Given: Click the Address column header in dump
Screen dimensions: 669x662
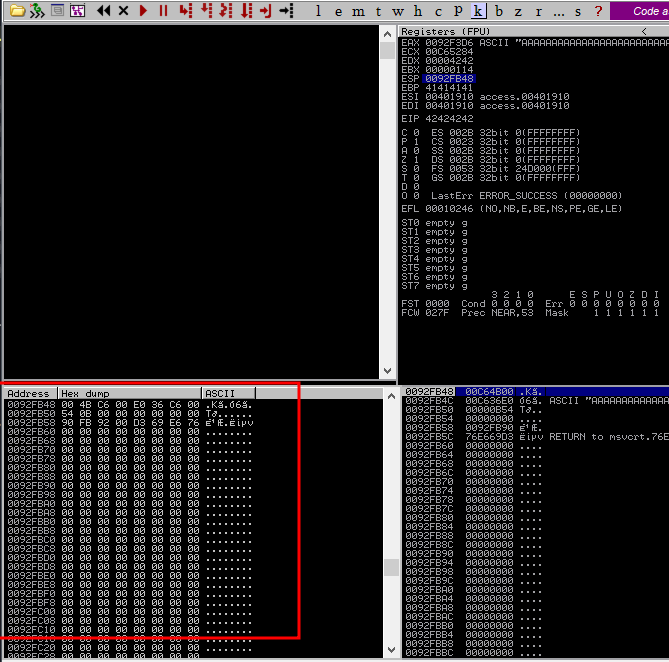Looking at the screenshot, I should (28, 393).
